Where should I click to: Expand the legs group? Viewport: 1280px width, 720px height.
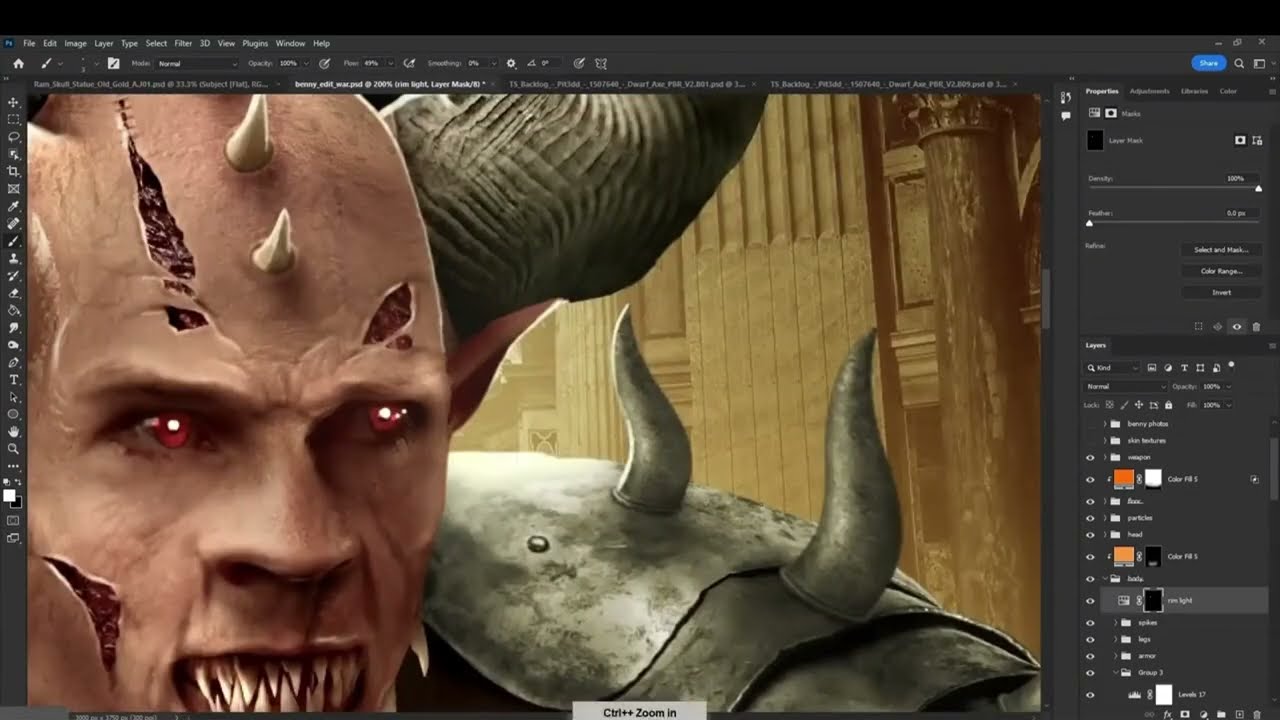1116,639
